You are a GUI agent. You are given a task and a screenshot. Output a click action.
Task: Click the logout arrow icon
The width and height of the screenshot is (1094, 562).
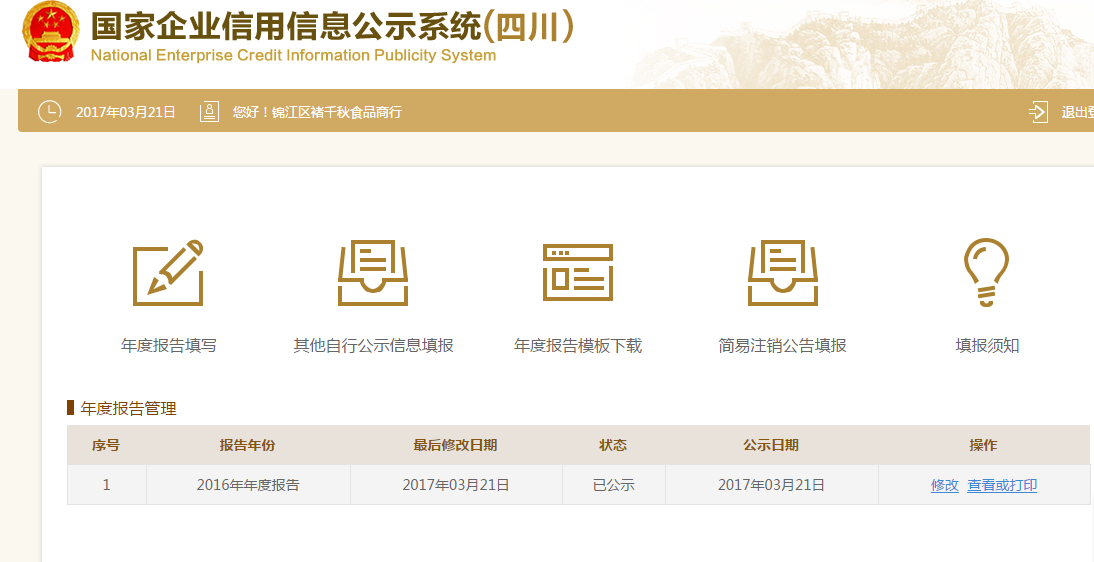(1038, 112)
